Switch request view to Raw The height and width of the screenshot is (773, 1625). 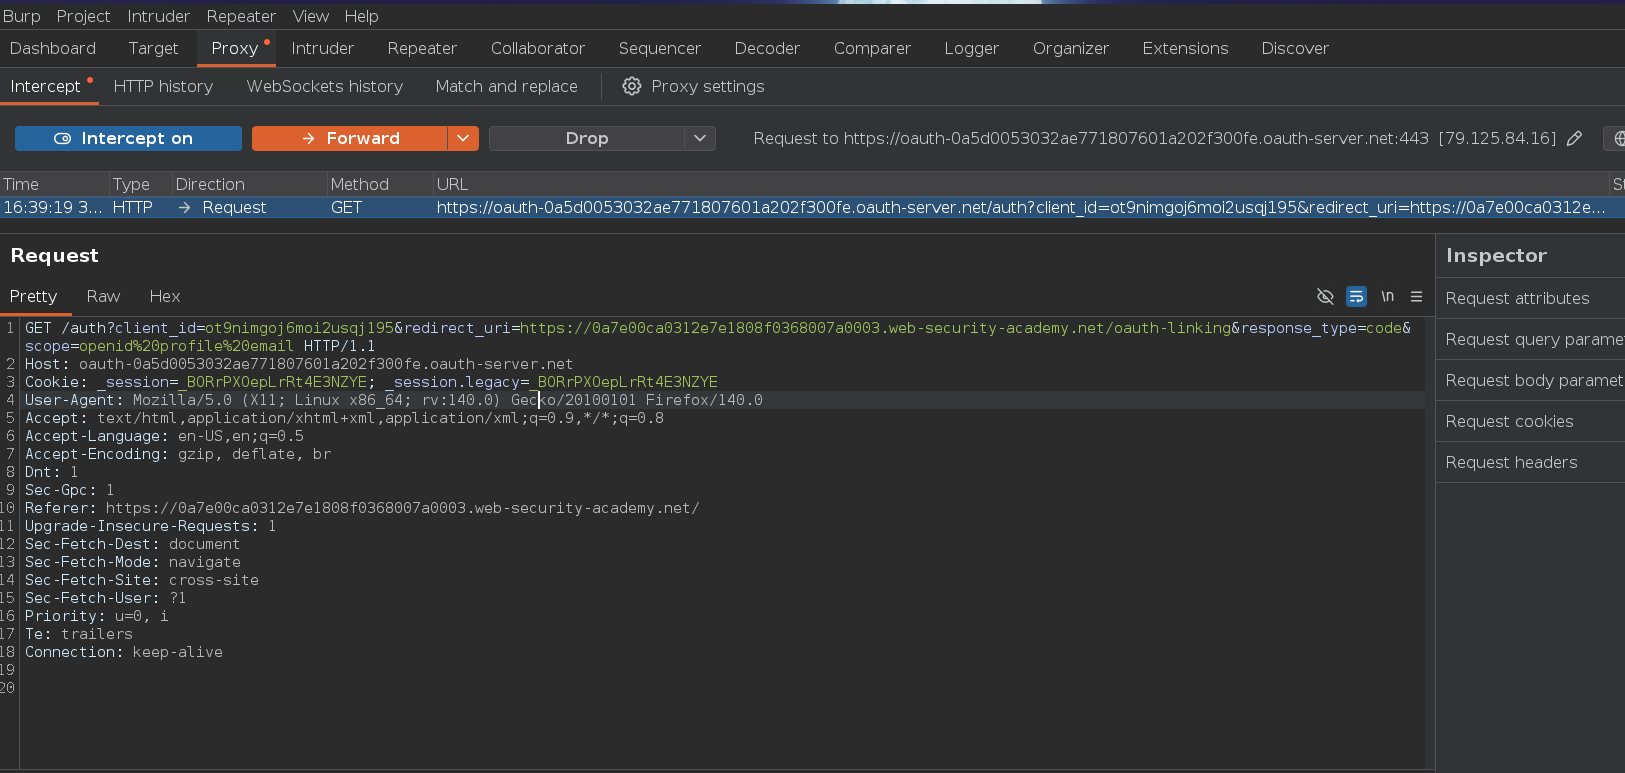tap(103, 296)
